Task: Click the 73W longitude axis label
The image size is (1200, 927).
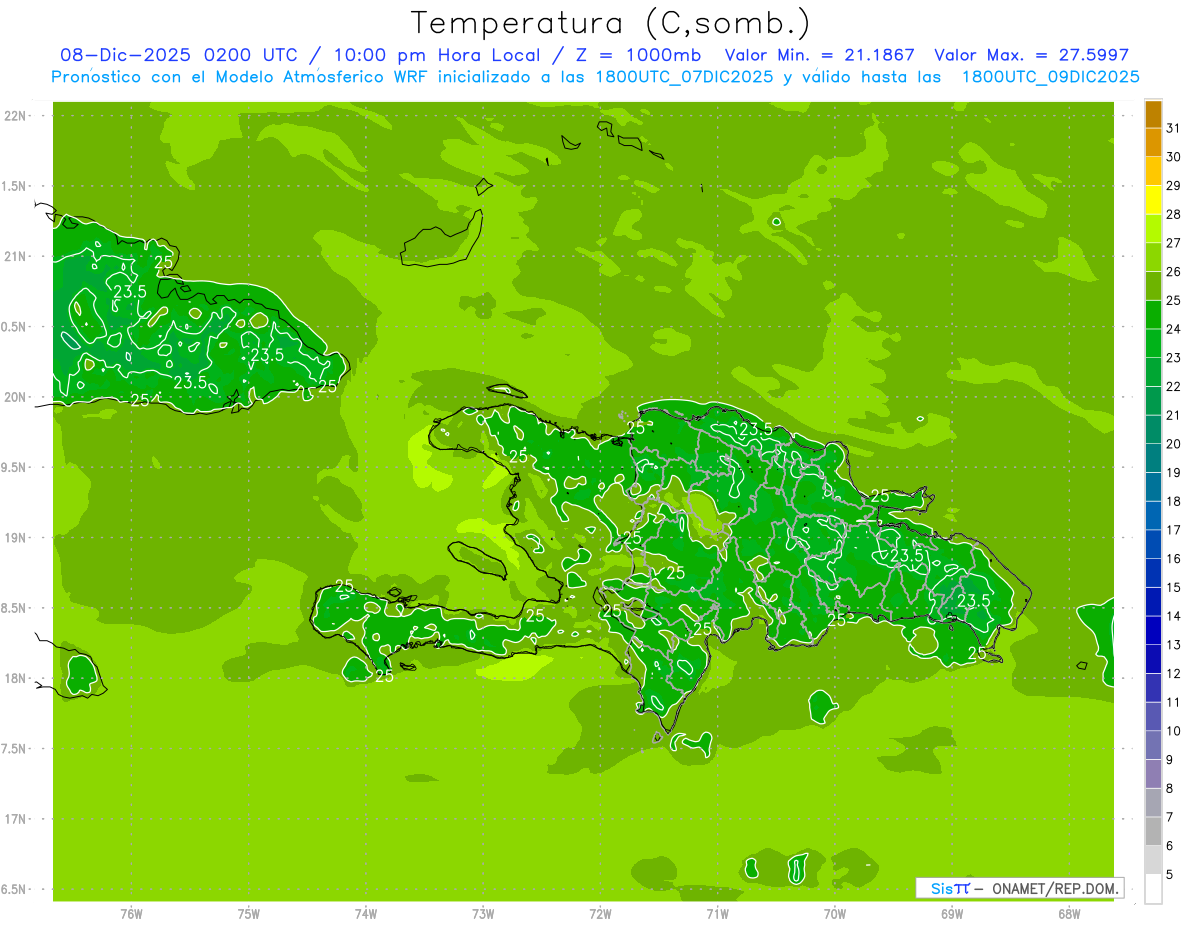Action: coord(483,914)
